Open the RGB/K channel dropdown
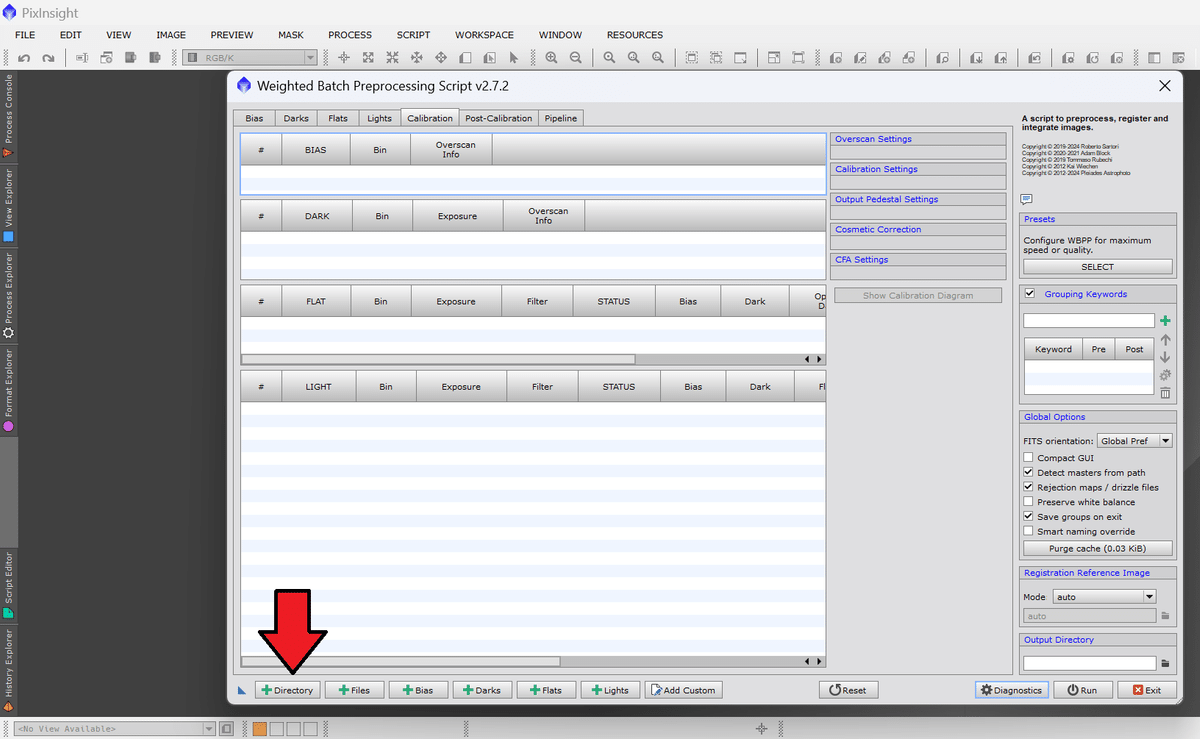The height and width of the screenshot is (739, 1200). 249,58
